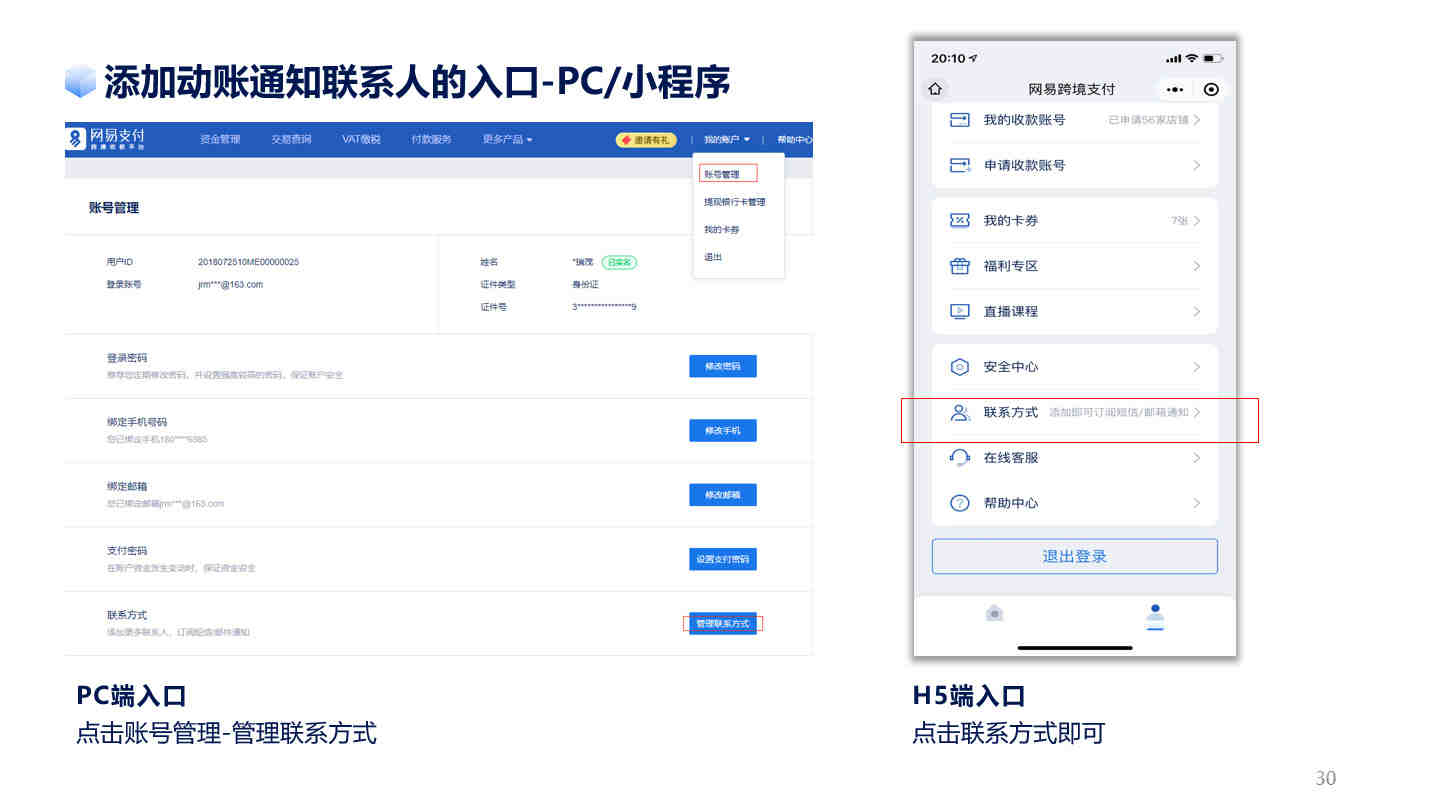Select 账号管理 in account dropdown

(722, 174)
